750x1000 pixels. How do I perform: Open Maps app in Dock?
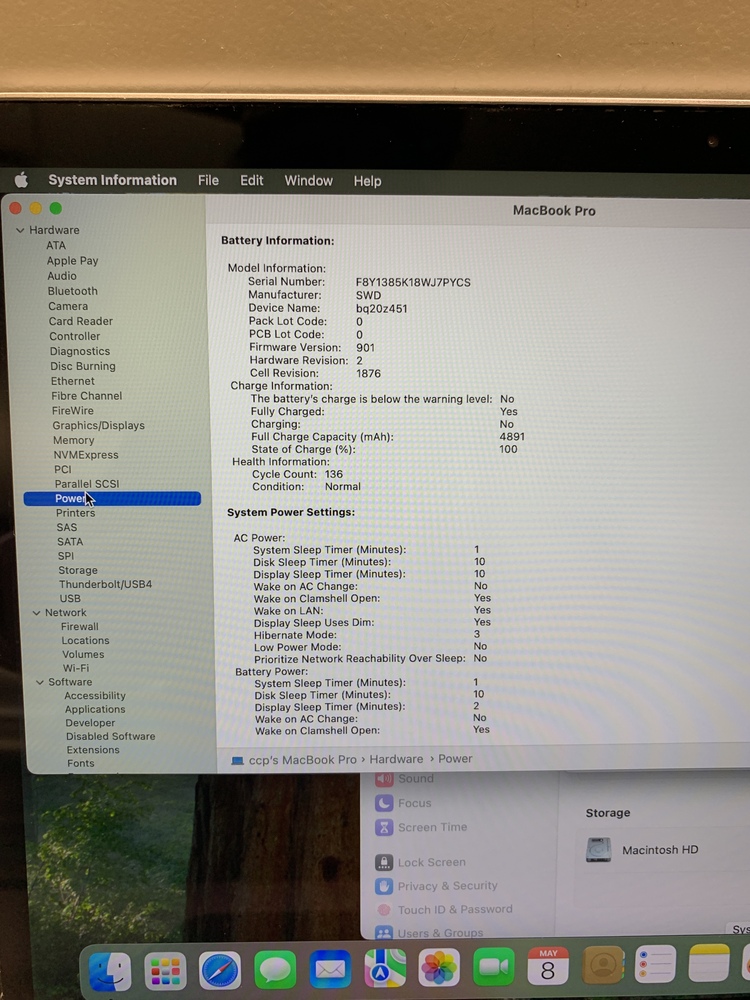point(385,968)
